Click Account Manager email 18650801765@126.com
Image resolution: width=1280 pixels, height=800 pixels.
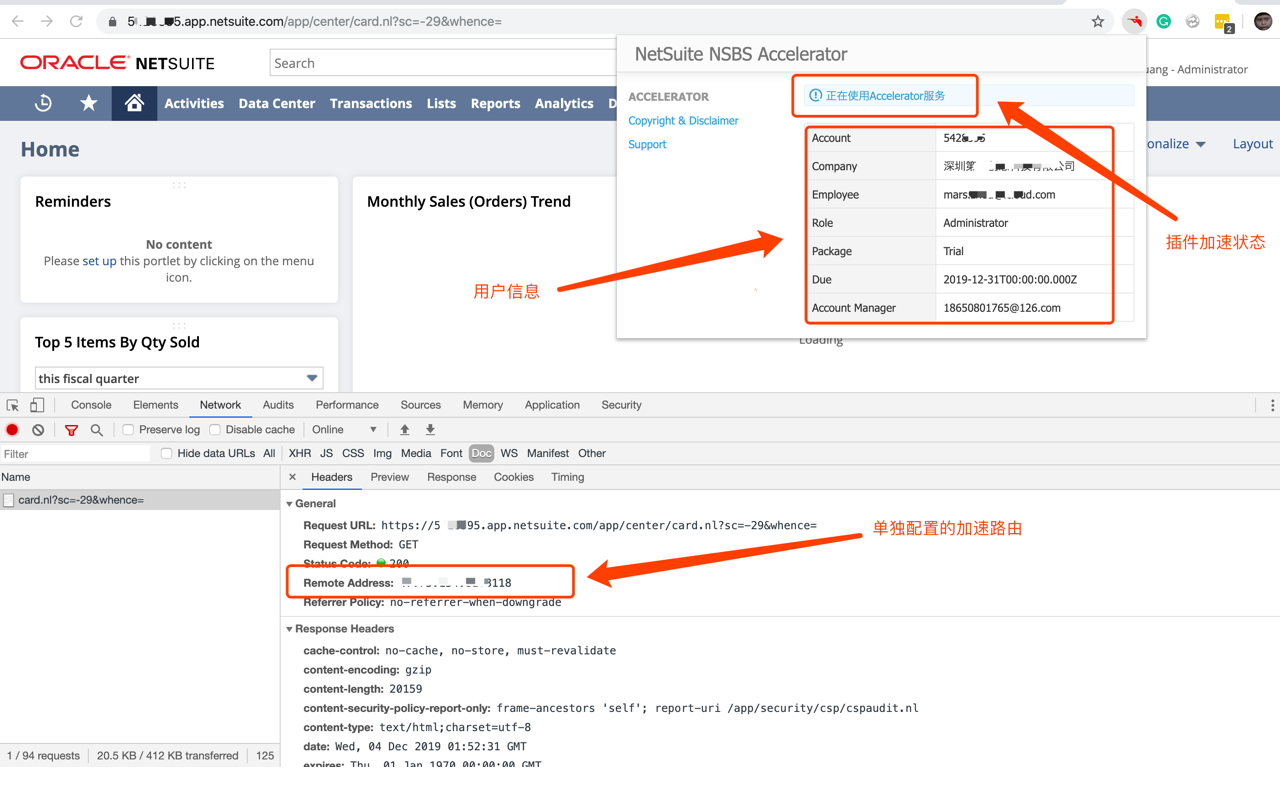pyautogui.click(x=1002, y=308)
